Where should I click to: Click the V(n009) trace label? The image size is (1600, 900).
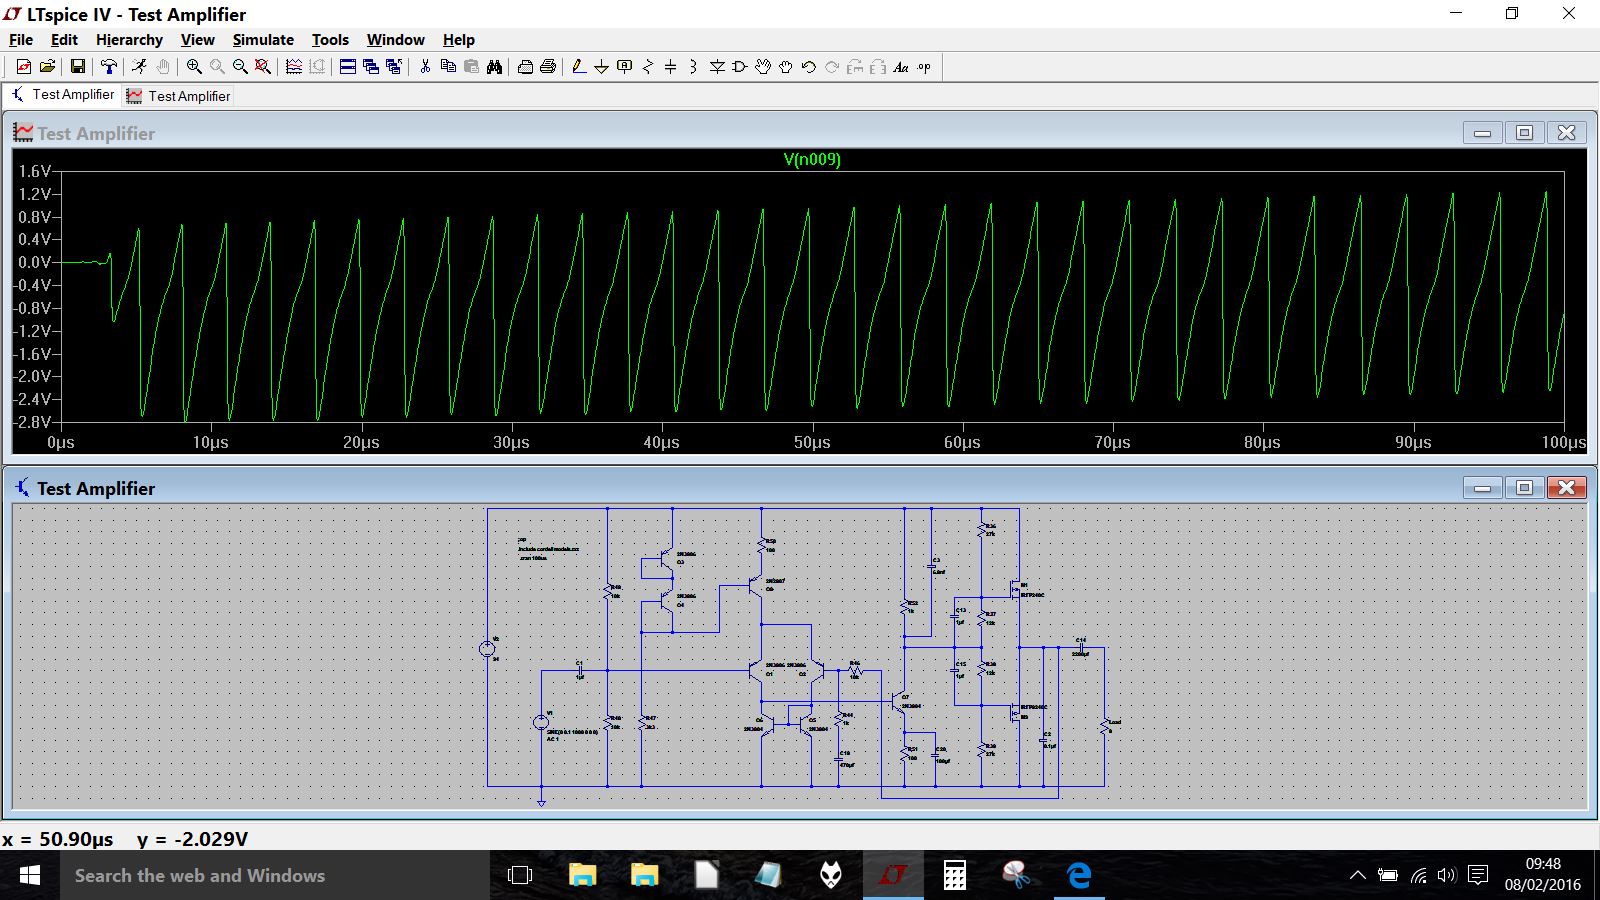[x=812, y=159]
